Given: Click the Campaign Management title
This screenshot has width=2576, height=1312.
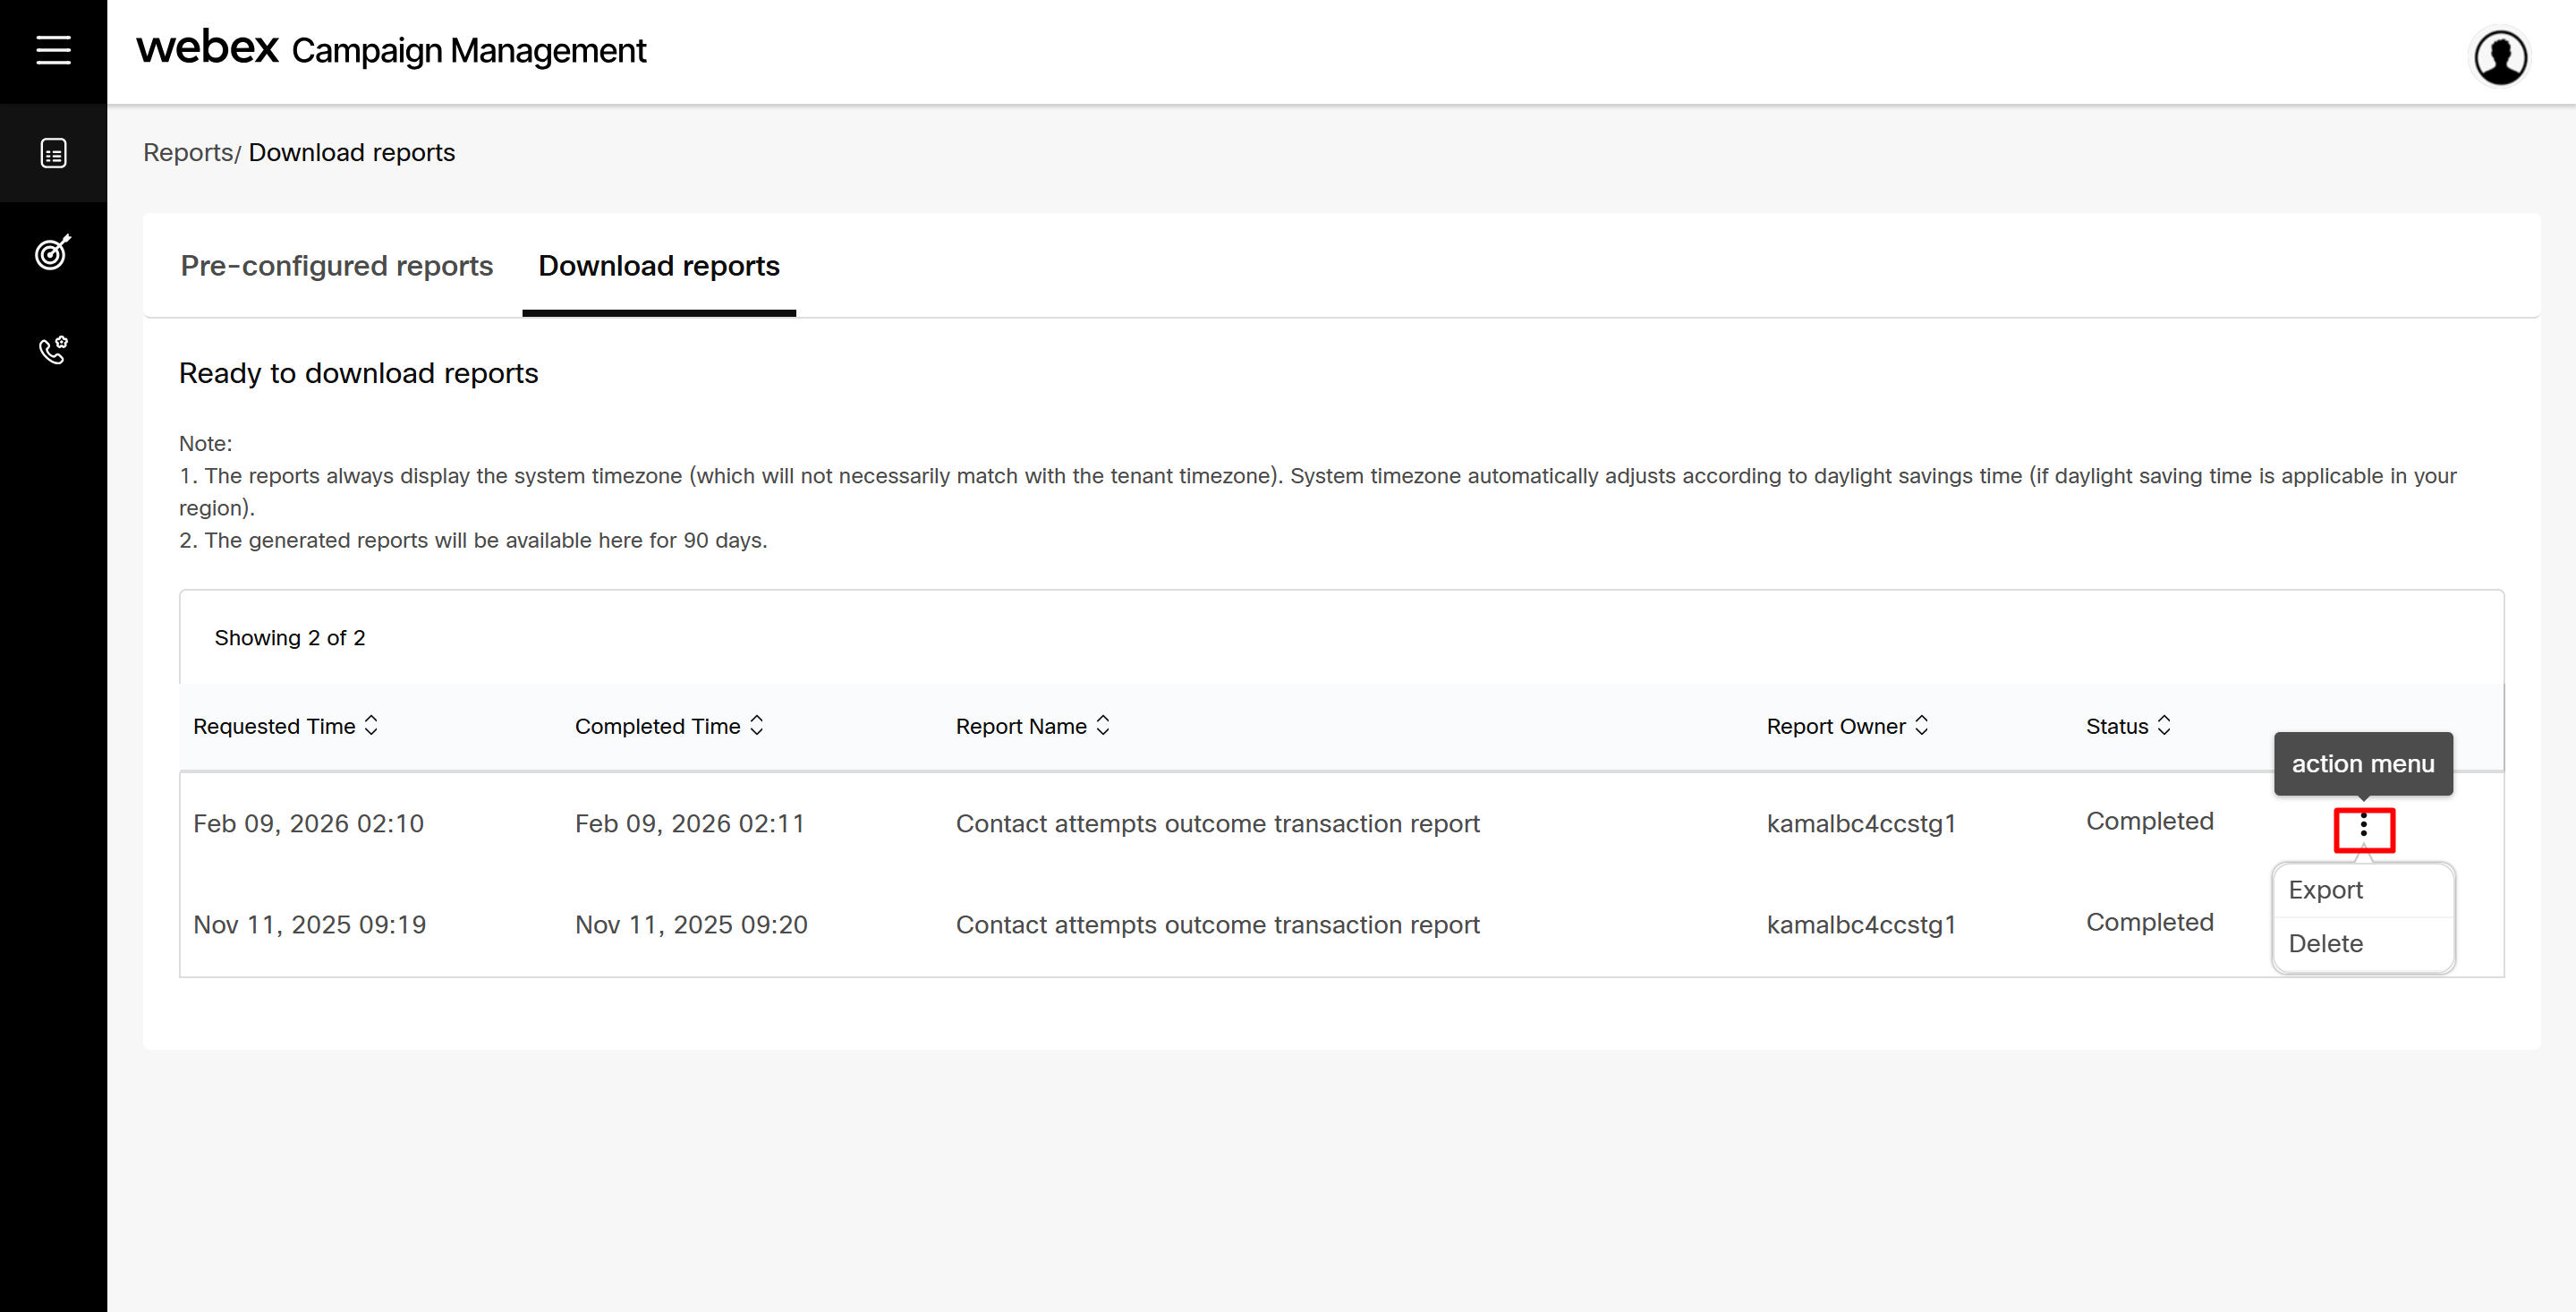Looking at the screenshot, I should coord(468,51).
